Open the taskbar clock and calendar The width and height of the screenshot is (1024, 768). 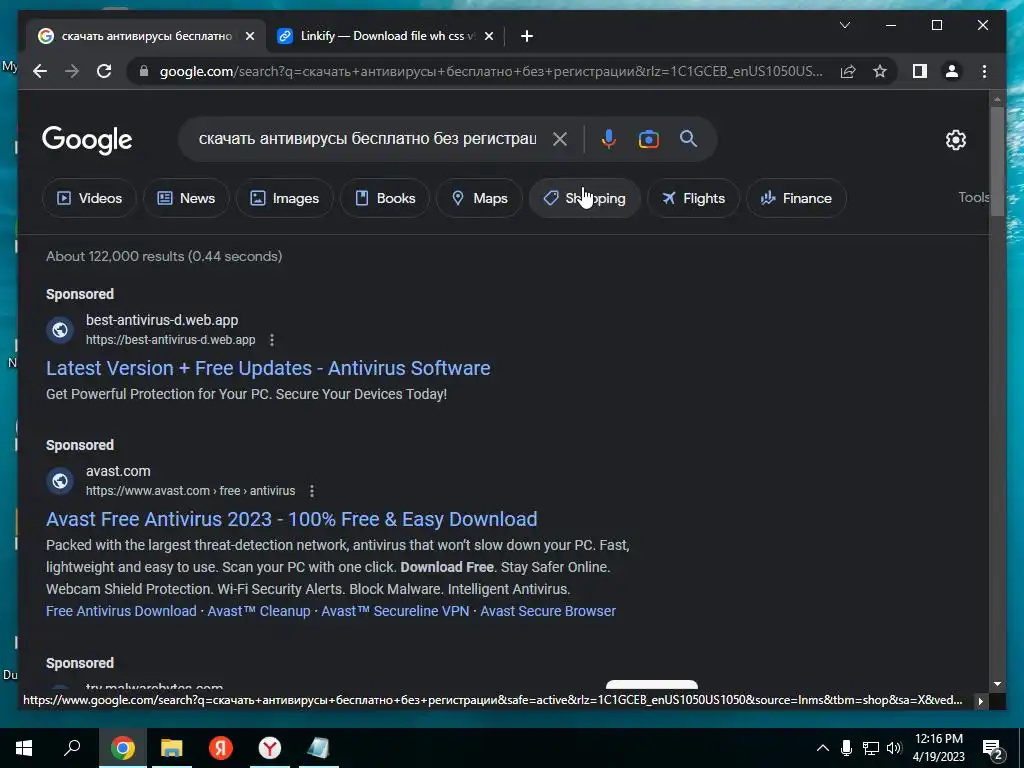pos(938,748)
